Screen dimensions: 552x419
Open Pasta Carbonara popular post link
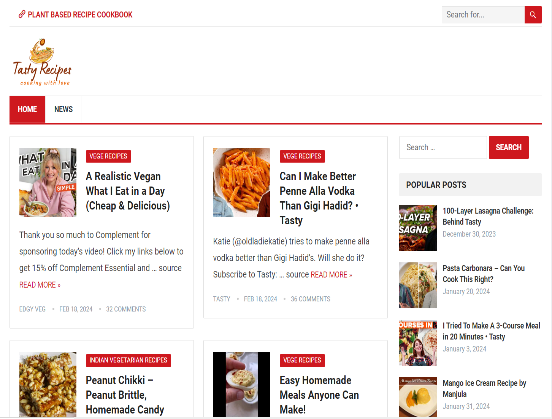(x=483, y=274)
